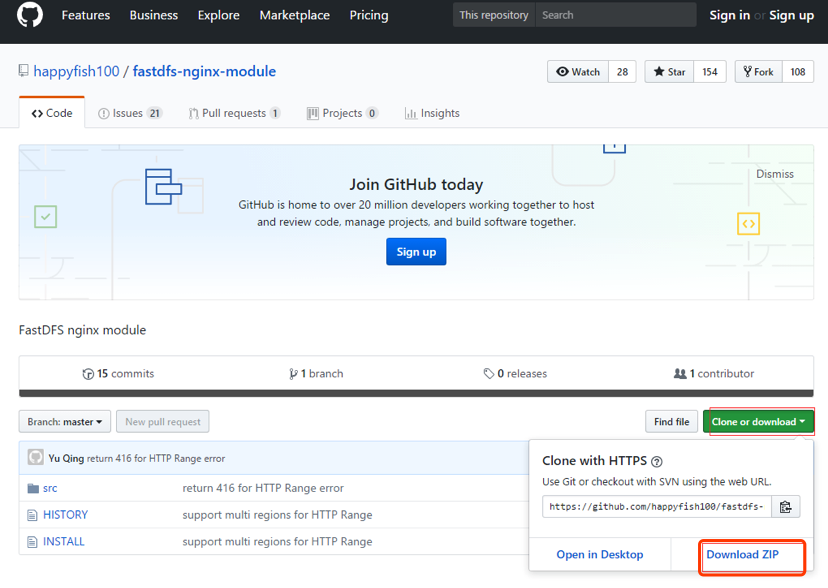
Task: View the 108 forks count
Action: (798, 72)
